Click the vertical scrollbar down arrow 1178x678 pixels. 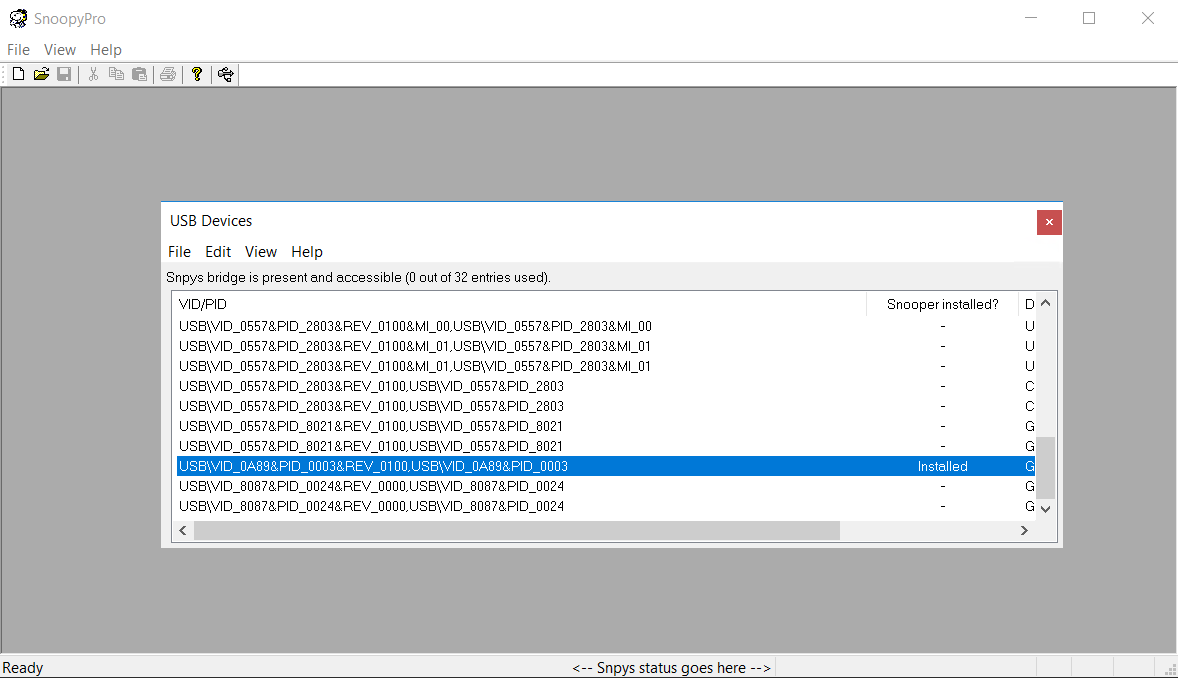pos(1046,509)
